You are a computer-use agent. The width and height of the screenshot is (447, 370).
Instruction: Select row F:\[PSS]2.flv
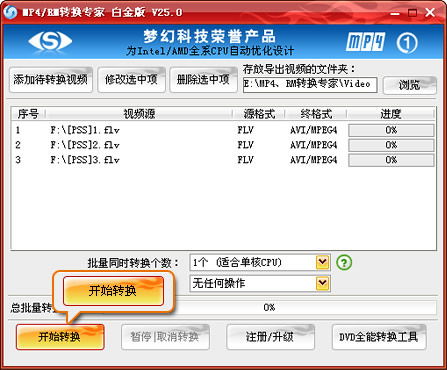(x=223, y=145)
